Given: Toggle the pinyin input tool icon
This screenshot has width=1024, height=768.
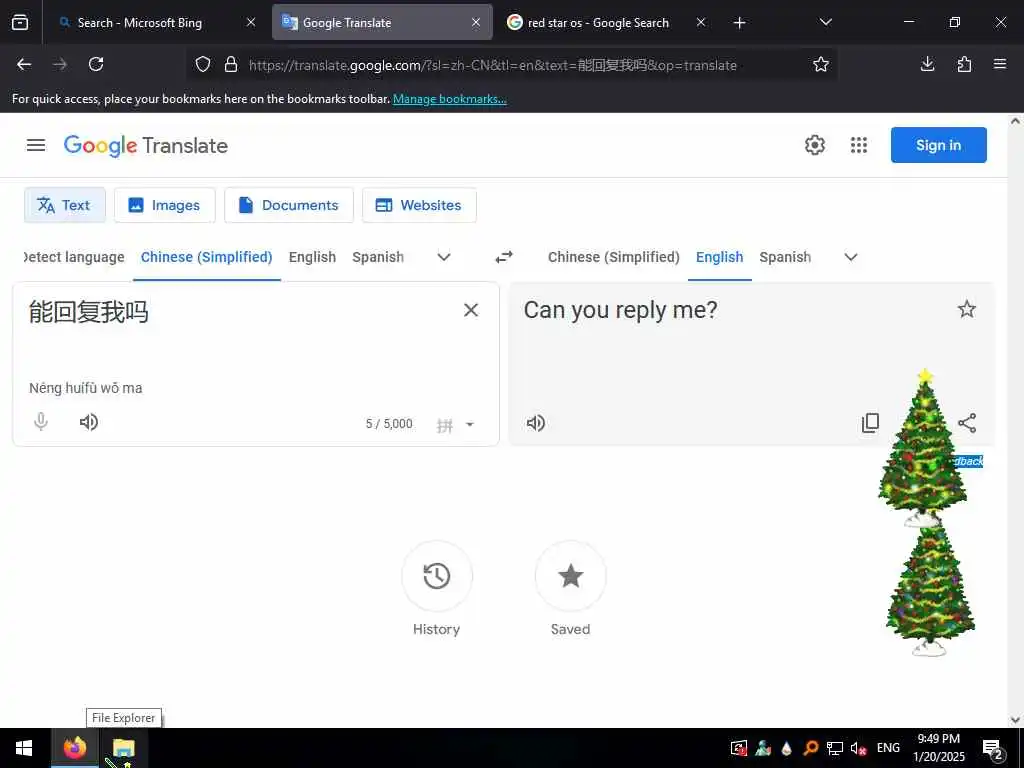Looking at the screenshot, I should pyautogui.click(x=445, y=425).
